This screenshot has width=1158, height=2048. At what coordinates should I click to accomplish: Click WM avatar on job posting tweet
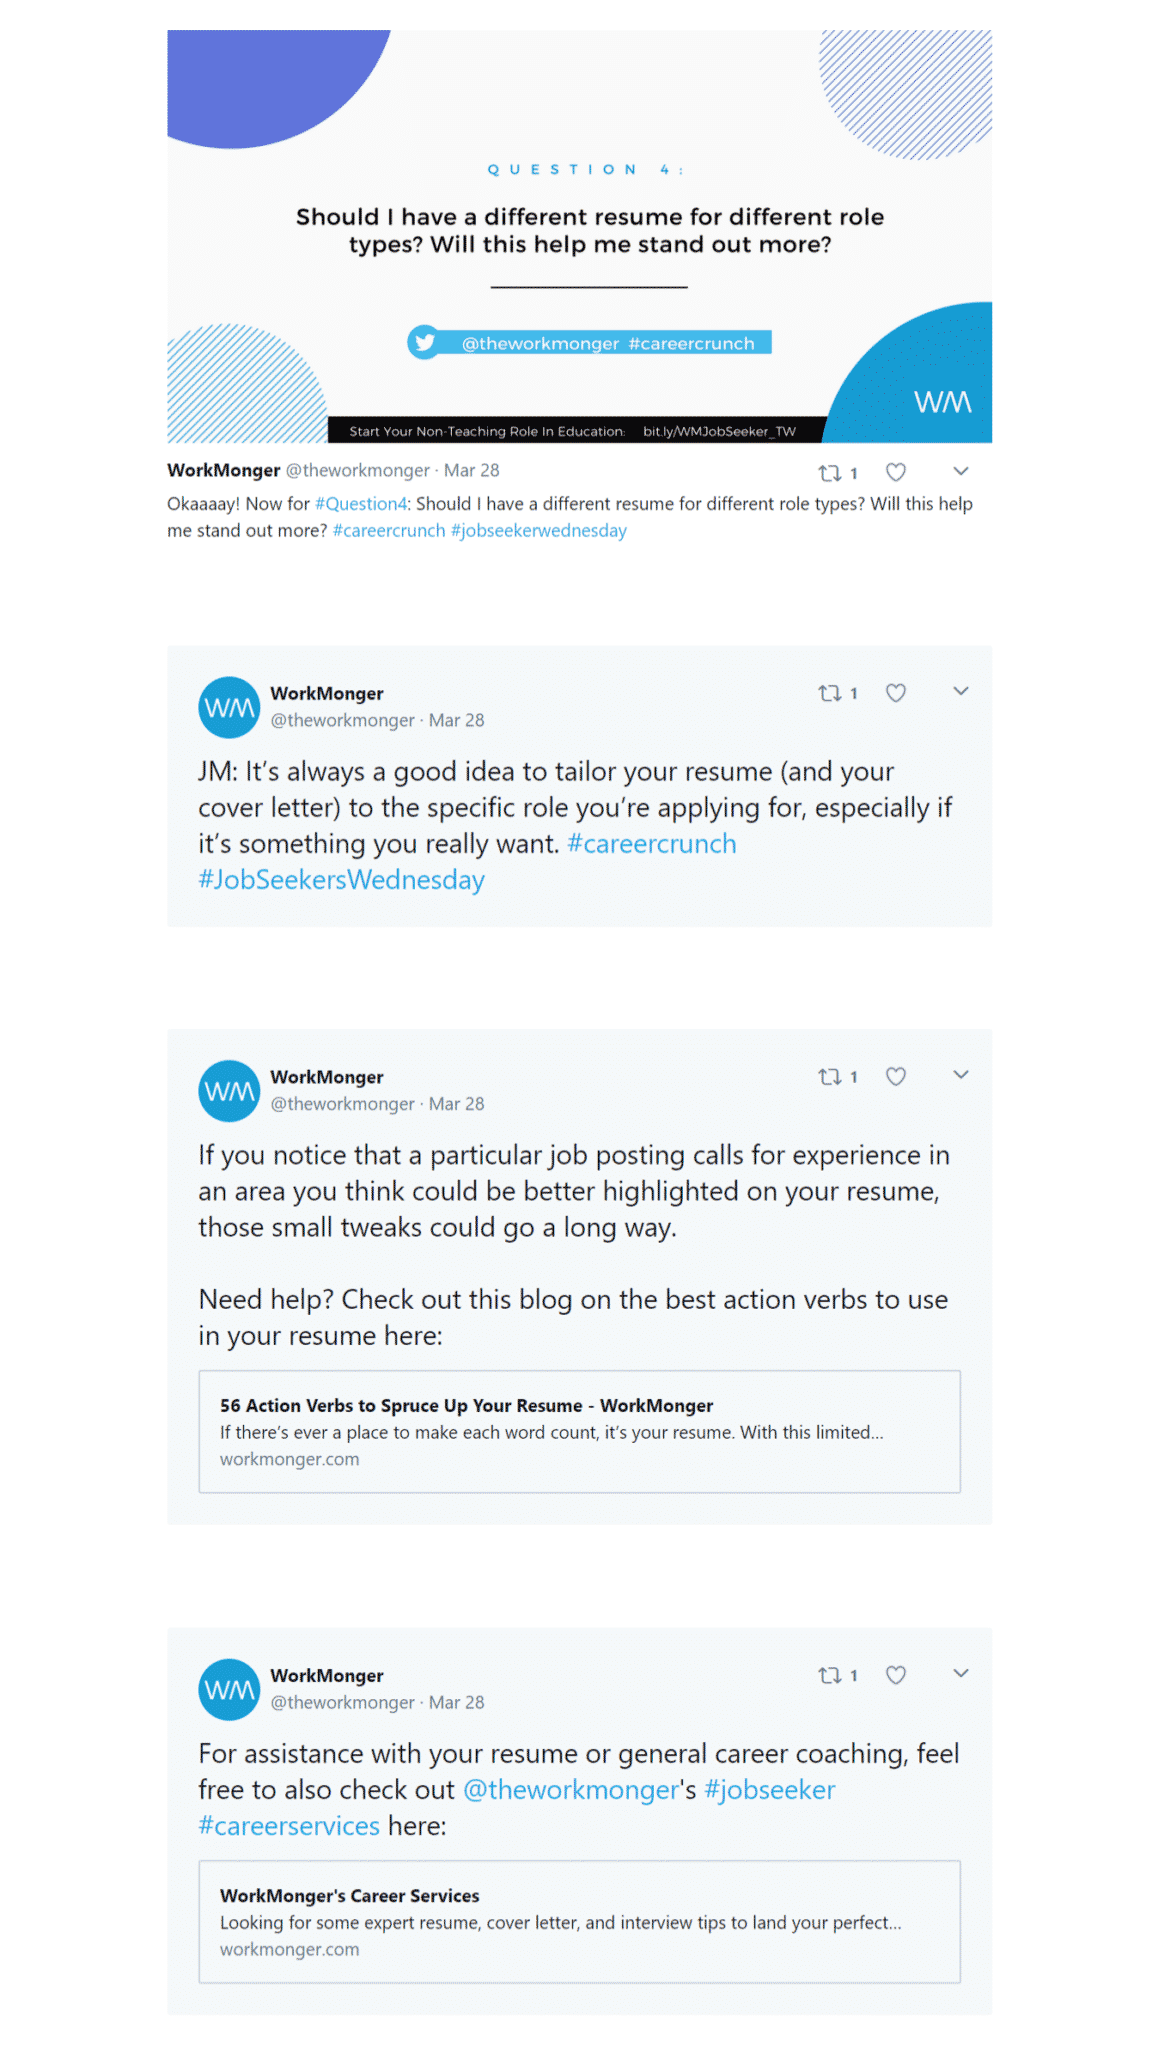(229, 1091)
